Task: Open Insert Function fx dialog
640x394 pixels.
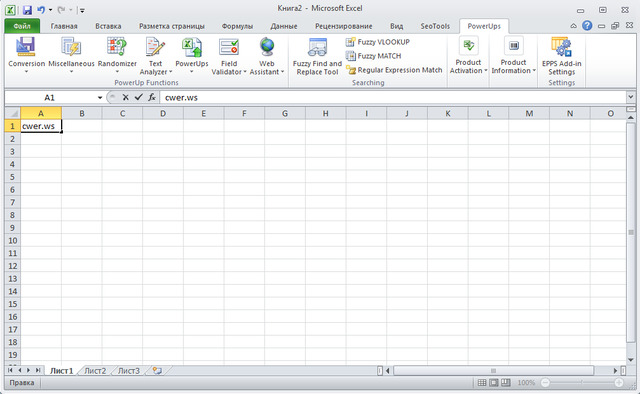Action: pos(152,97)
